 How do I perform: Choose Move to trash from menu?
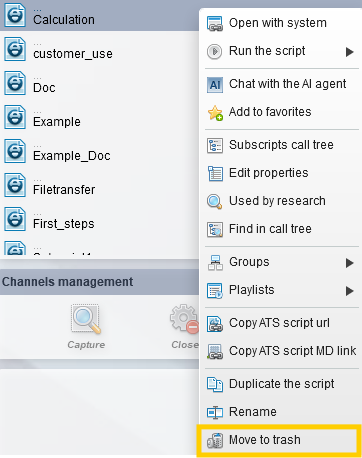coord(279,440)
